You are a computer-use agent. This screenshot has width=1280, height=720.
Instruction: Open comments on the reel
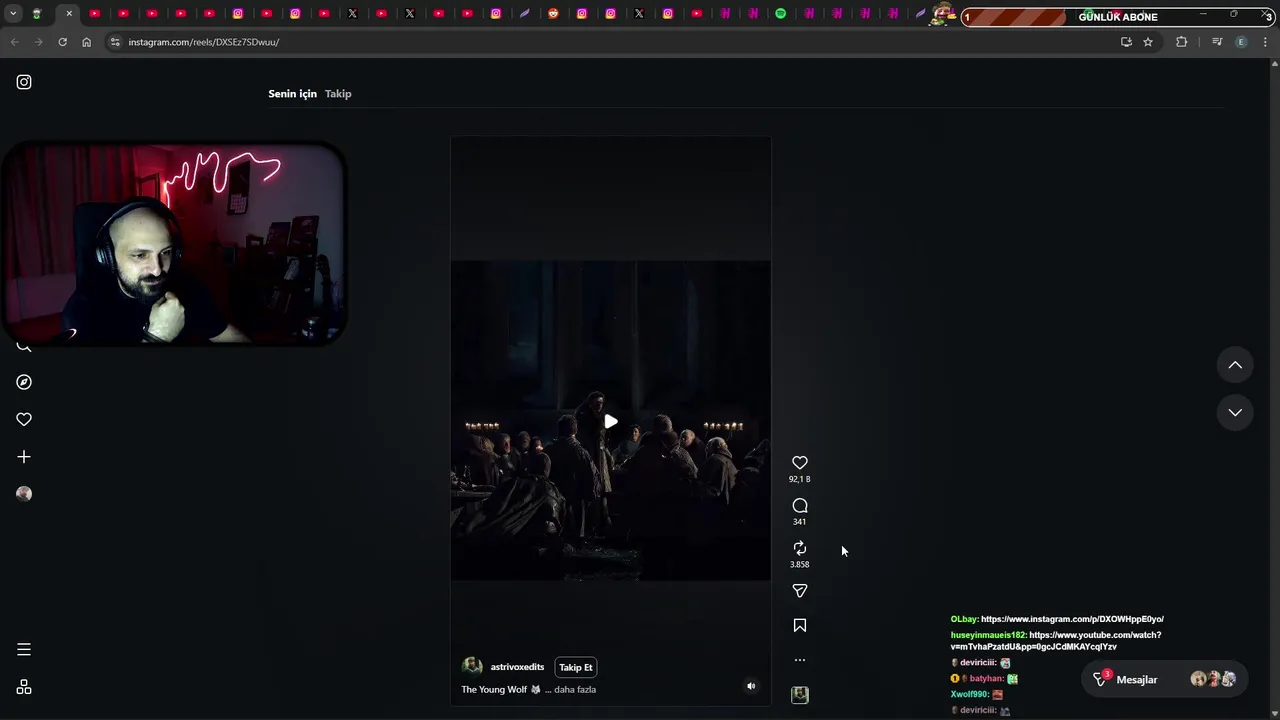tap(800, 506)
